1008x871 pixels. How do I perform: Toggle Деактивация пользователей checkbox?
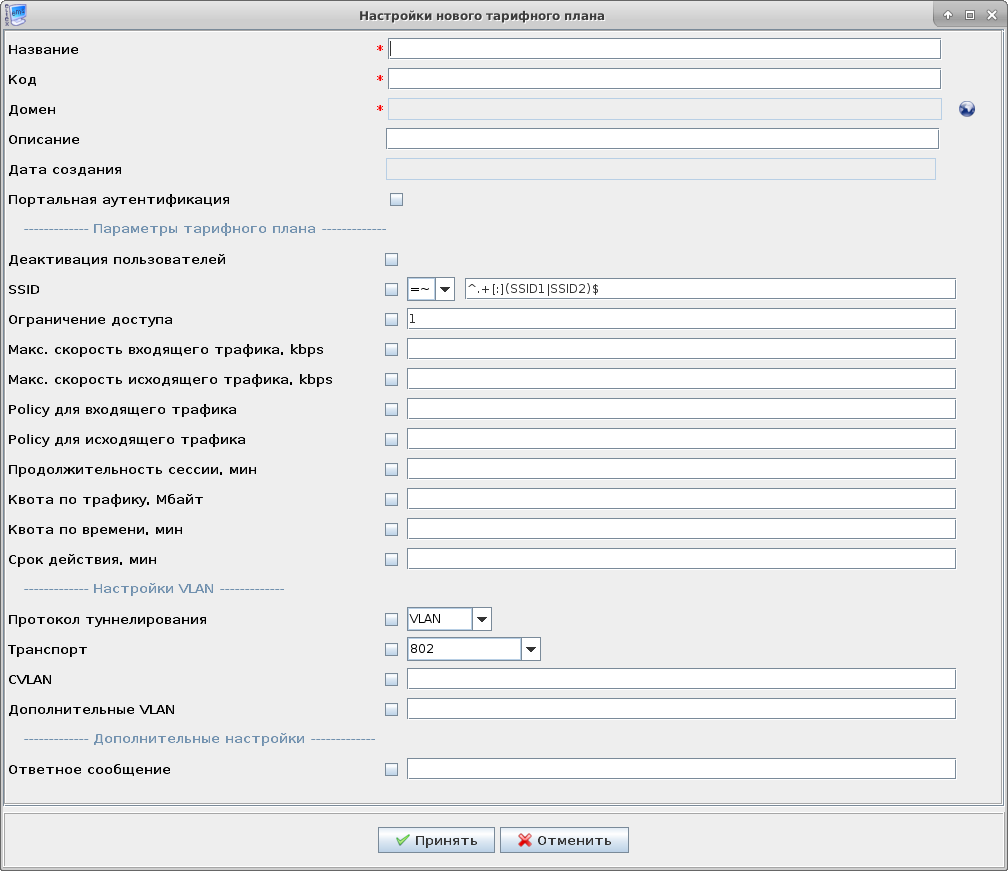pos(392,260)
